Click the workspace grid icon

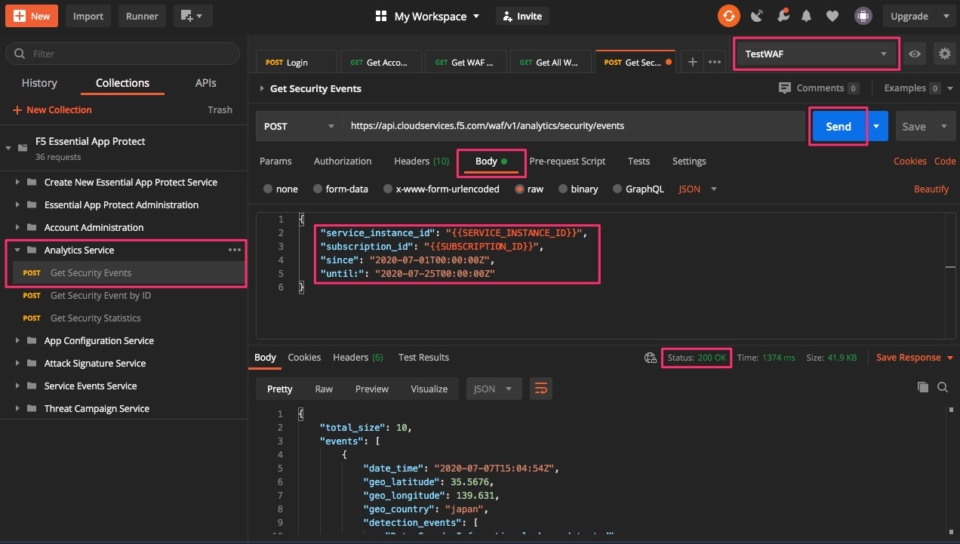381,16
